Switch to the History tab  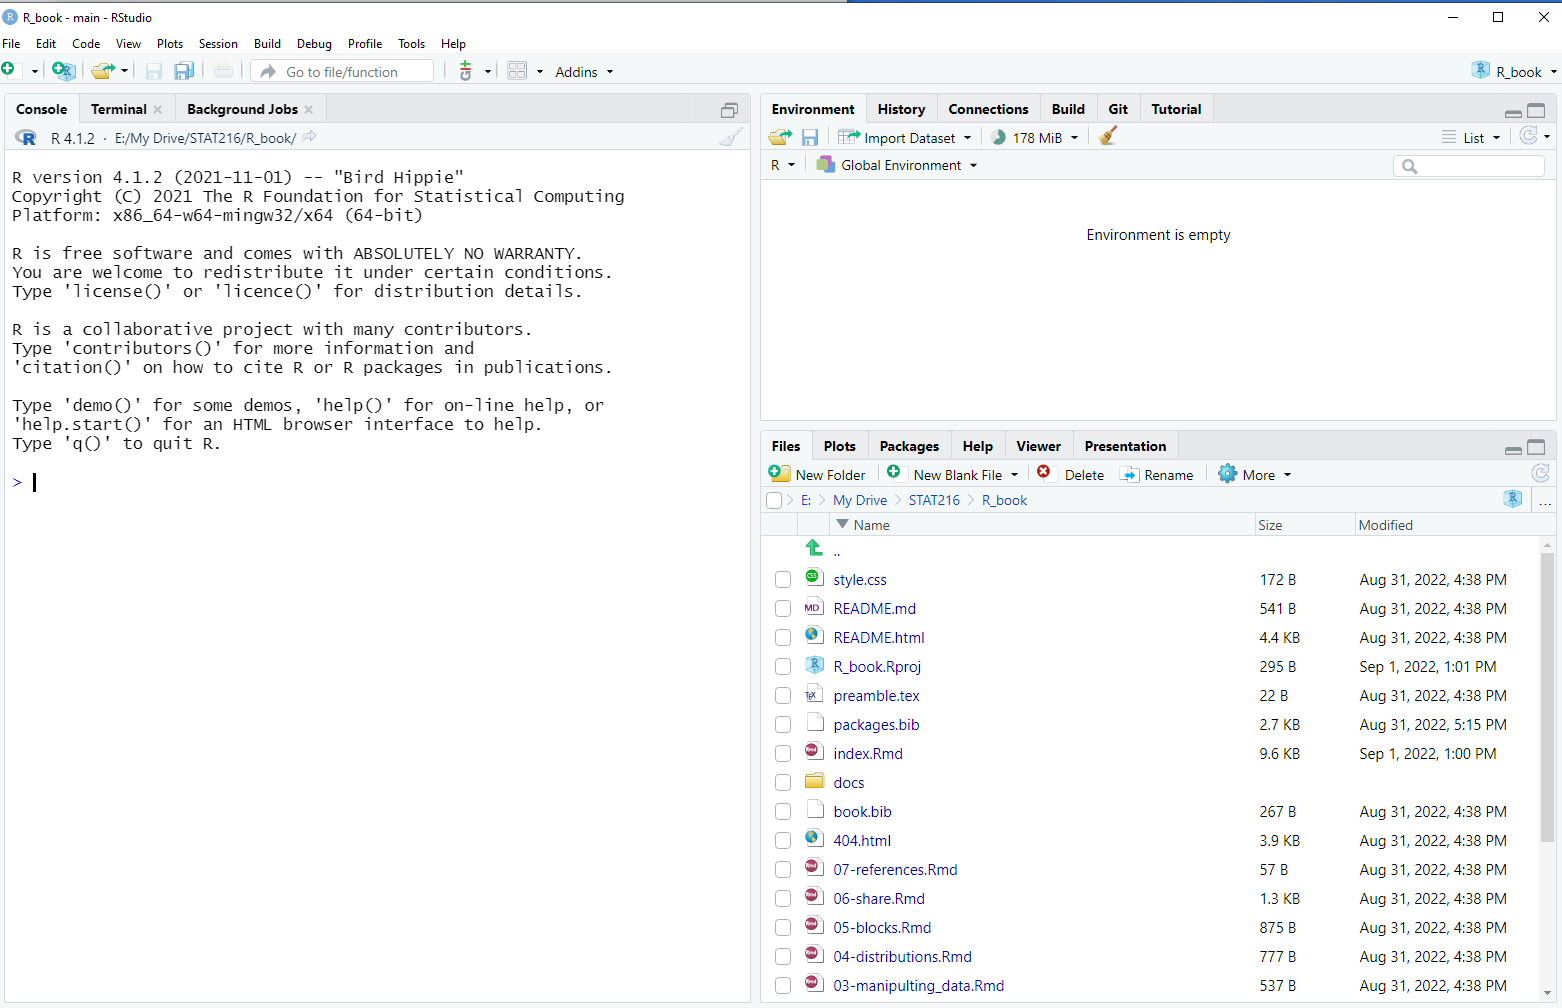point(901,109)
